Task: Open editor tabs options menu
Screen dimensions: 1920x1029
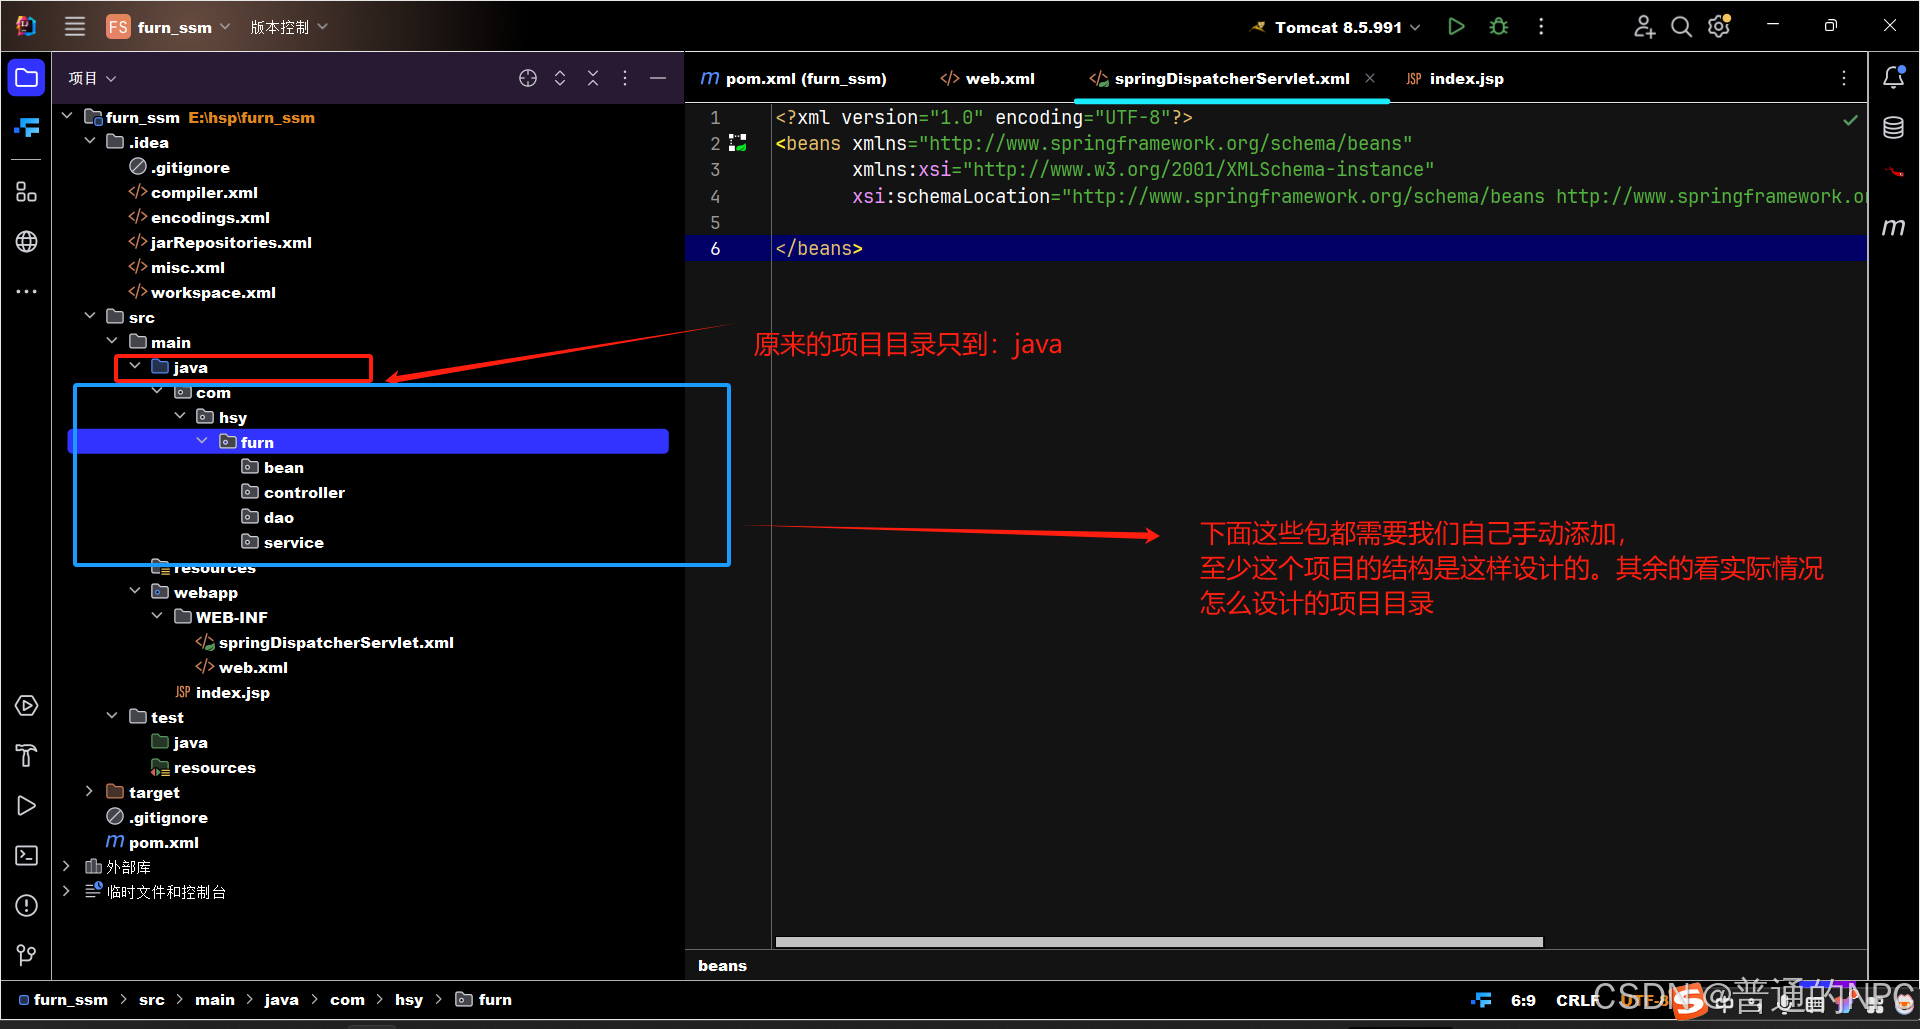Action: point(1844,78)
